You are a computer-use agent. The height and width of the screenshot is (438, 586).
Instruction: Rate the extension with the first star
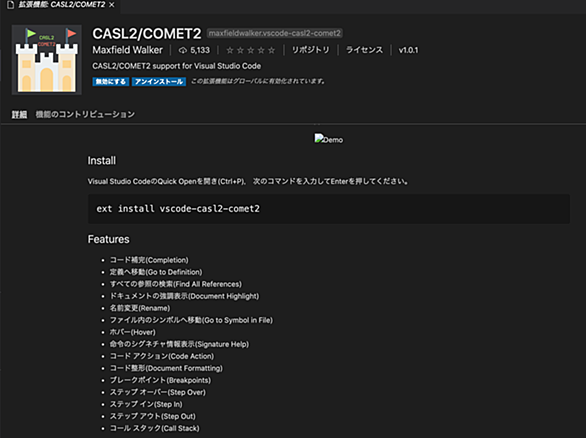230,50
